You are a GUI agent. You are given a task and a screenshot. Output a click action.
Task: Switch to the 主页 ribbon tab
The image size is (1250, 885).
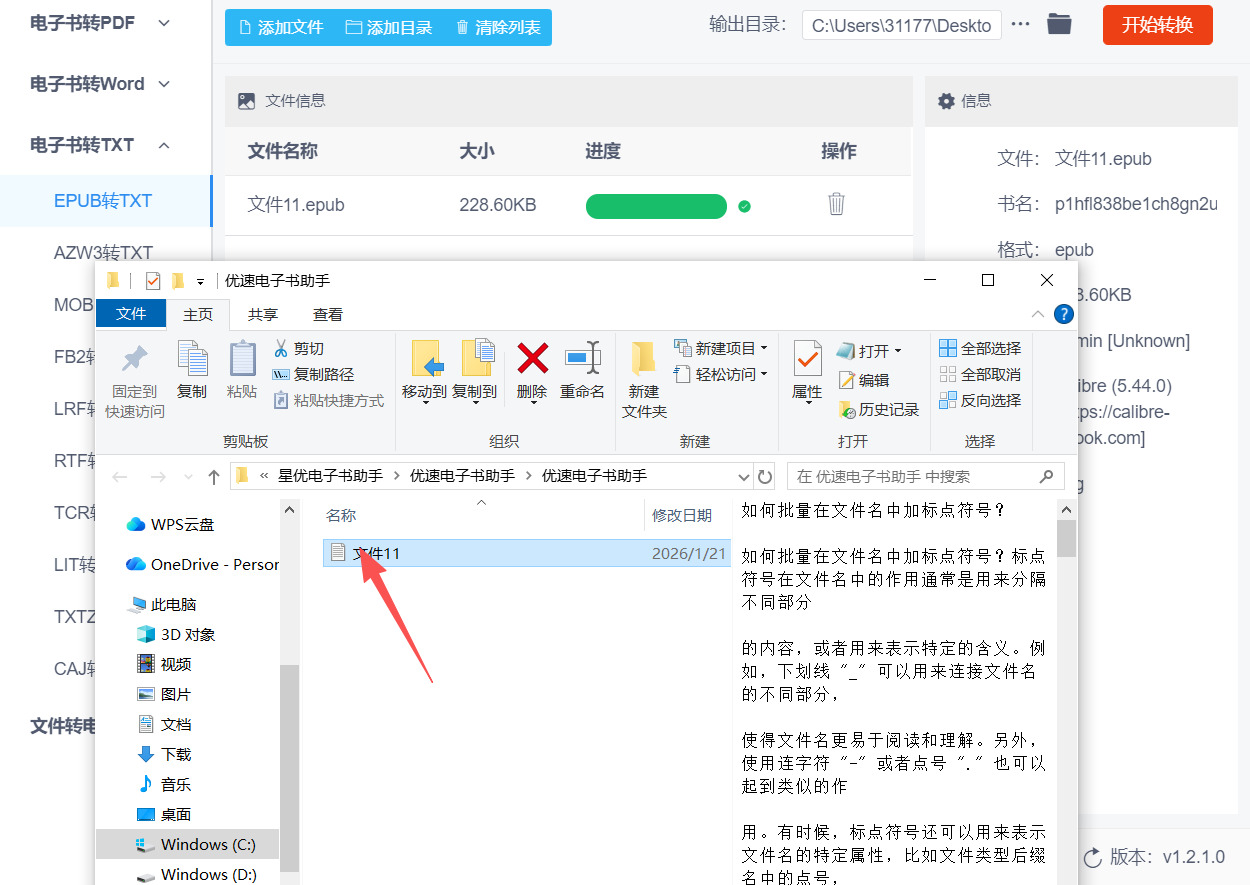pyautogui.click(x=198, y=314)
